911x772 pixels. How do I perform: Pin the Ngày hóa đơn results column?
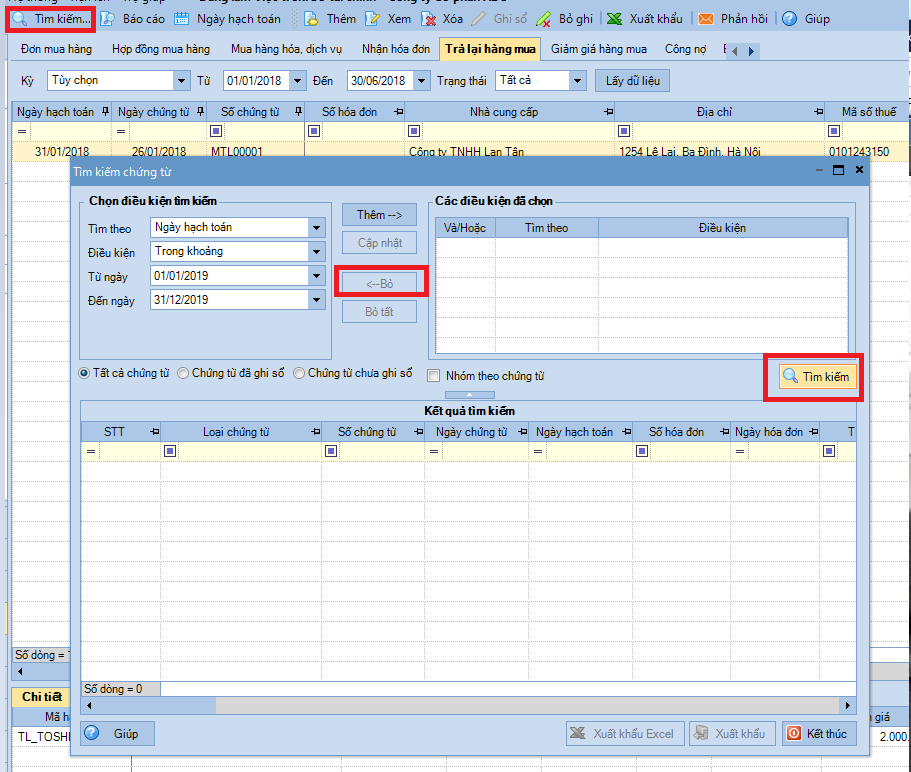point(814,432)
